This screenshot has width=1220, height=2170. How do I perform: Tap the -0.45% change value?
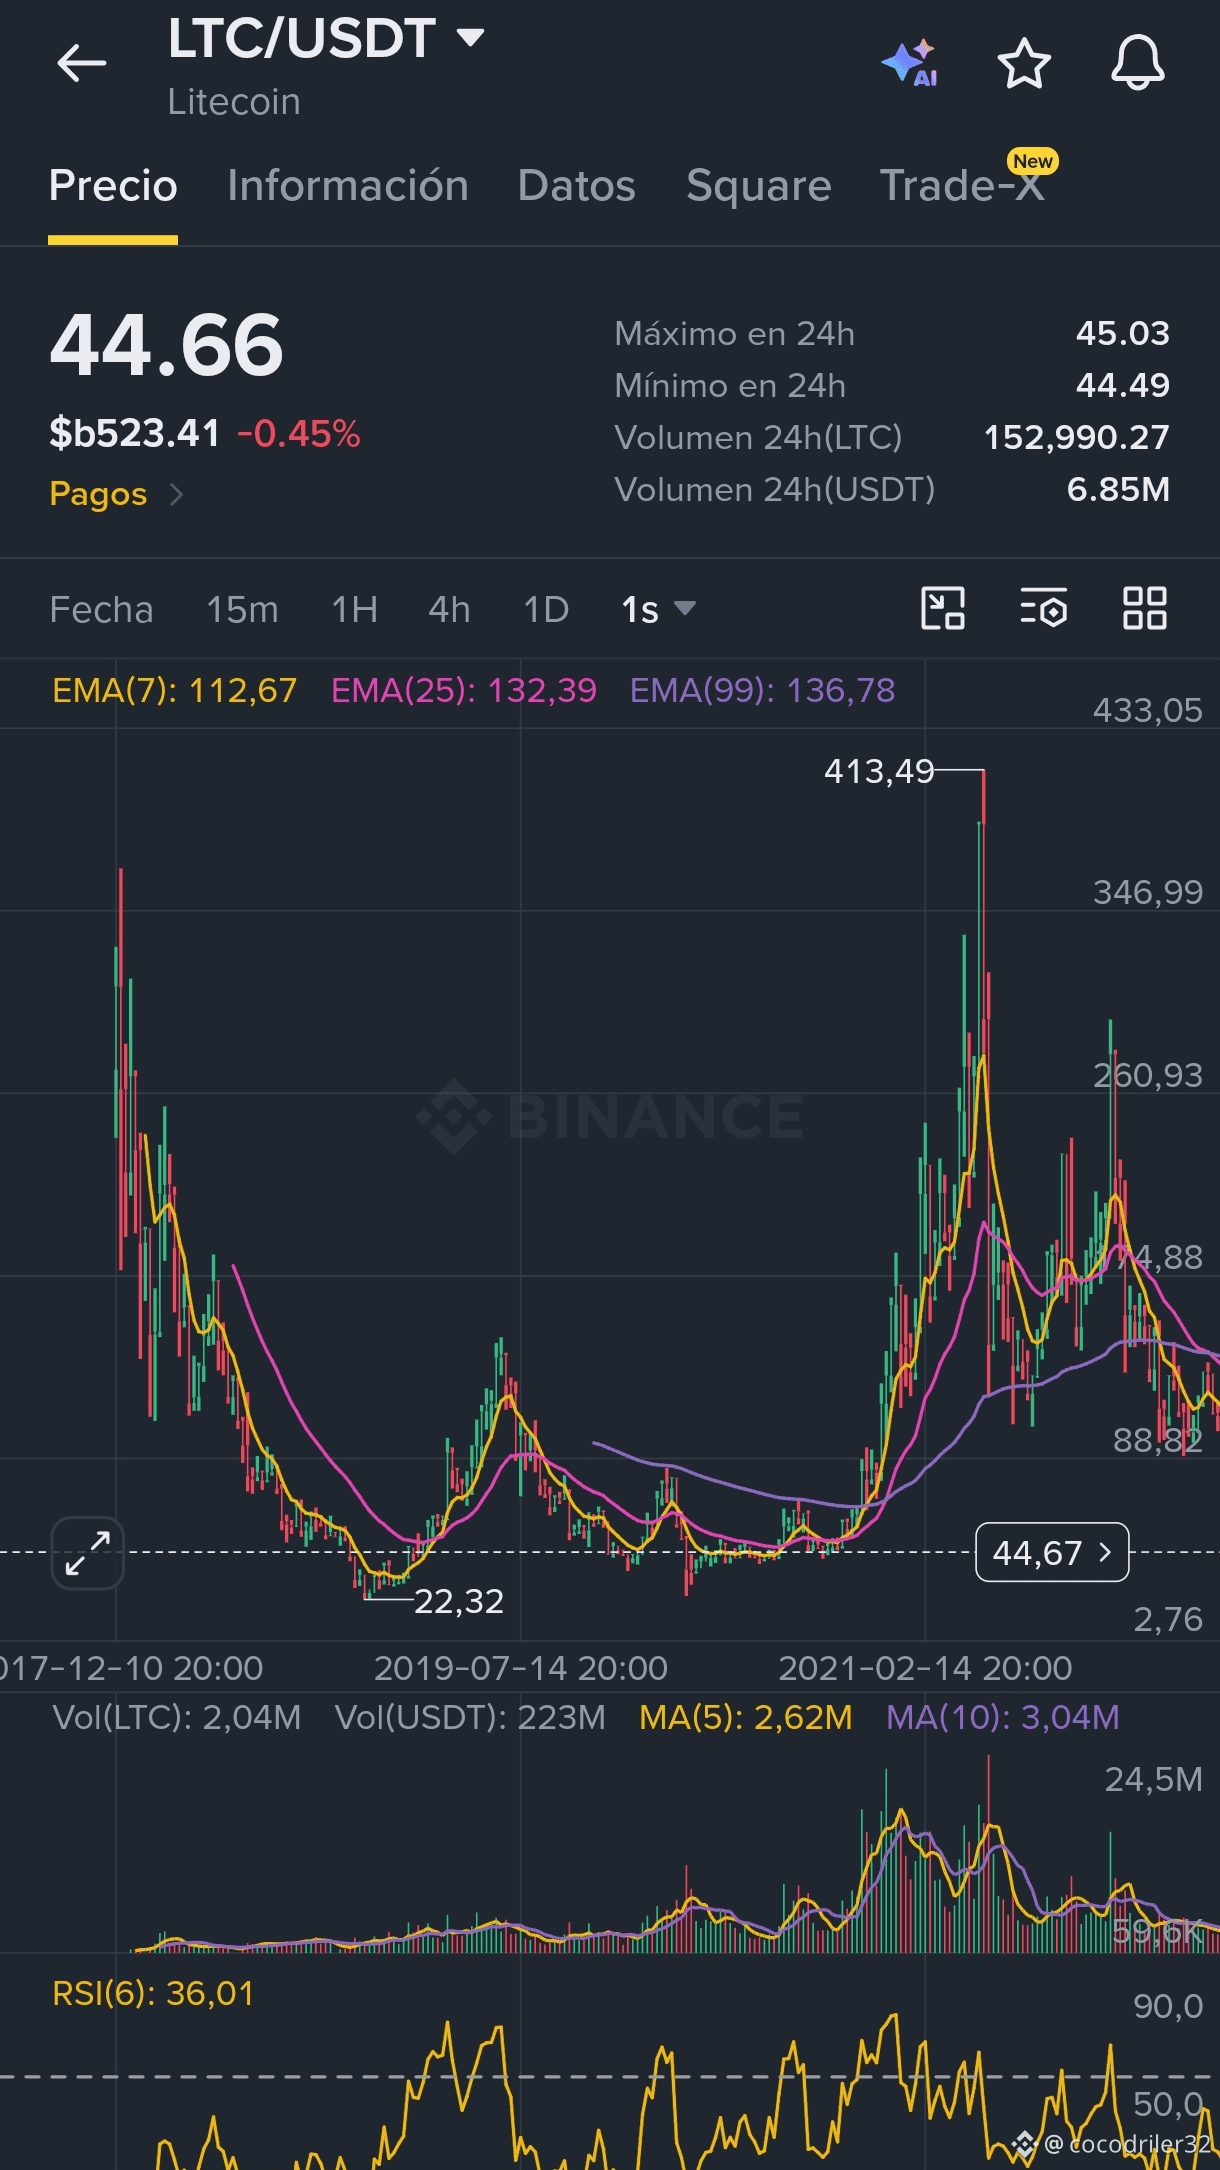point(299,433)
